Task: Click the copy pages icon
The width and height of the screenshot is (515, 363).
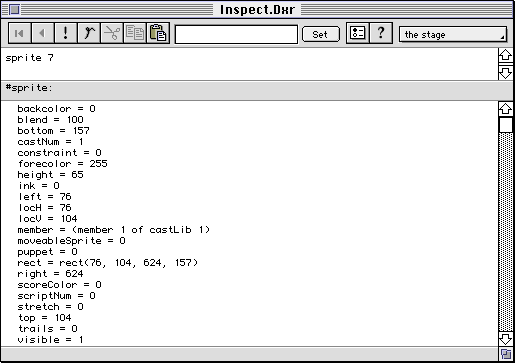Action: point(135,33)
